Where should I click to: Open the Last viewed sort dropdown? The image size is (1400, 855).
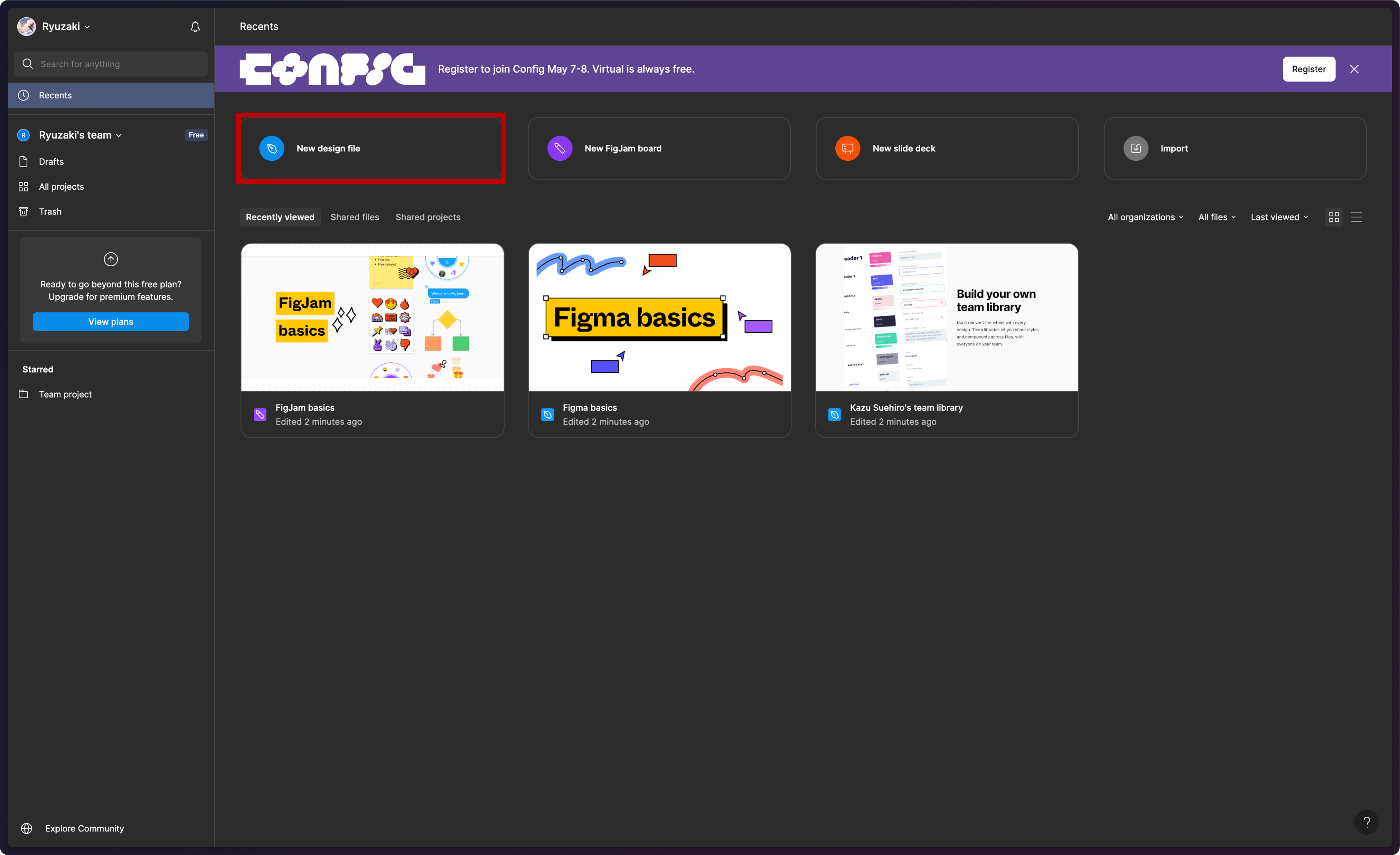(1279, 217)
